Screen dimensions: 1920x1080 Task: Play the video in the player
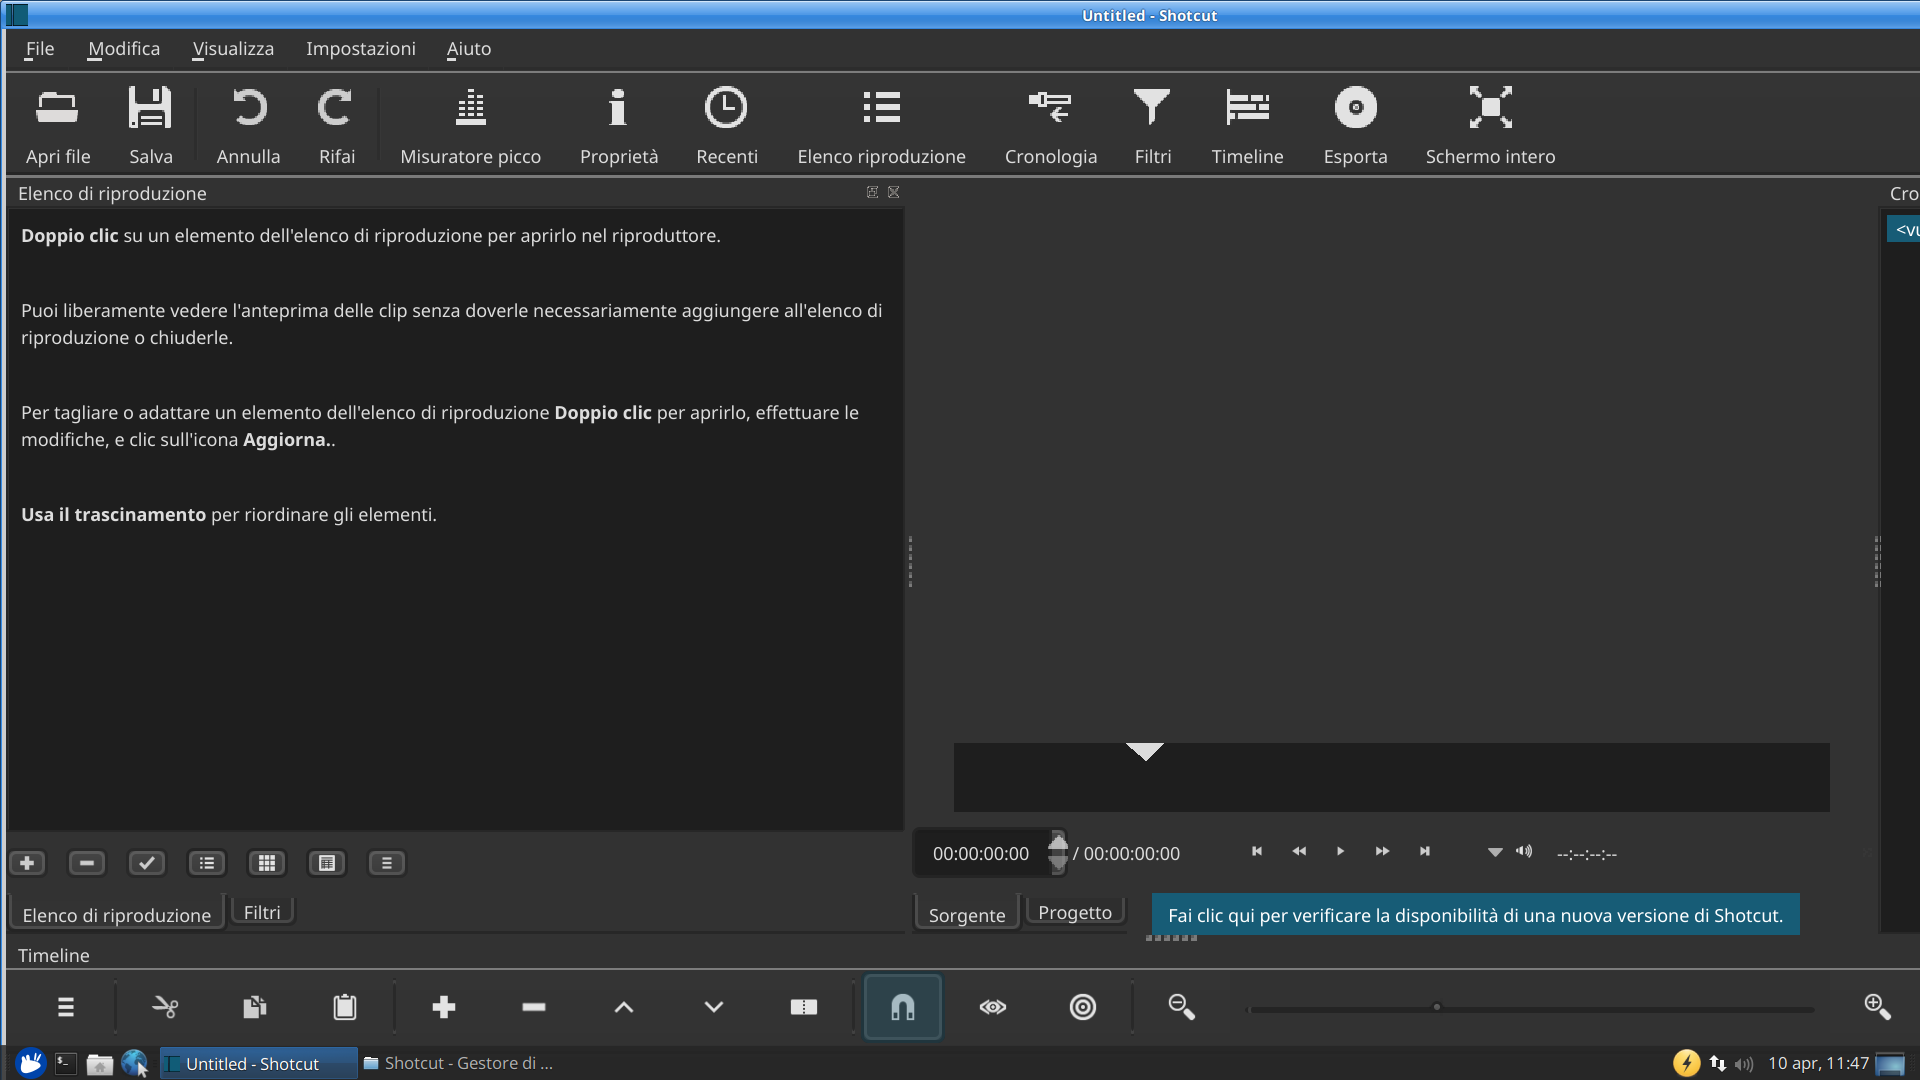1341,851
